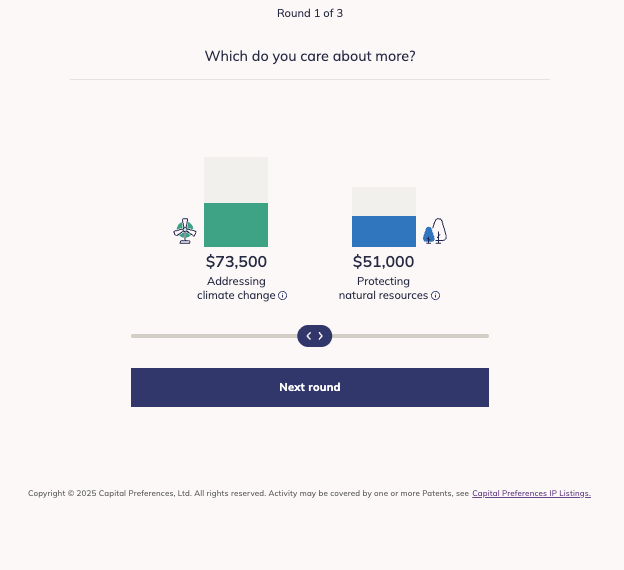Click the Next round button
The image size is (624, 570).
(x=310, y=387)
